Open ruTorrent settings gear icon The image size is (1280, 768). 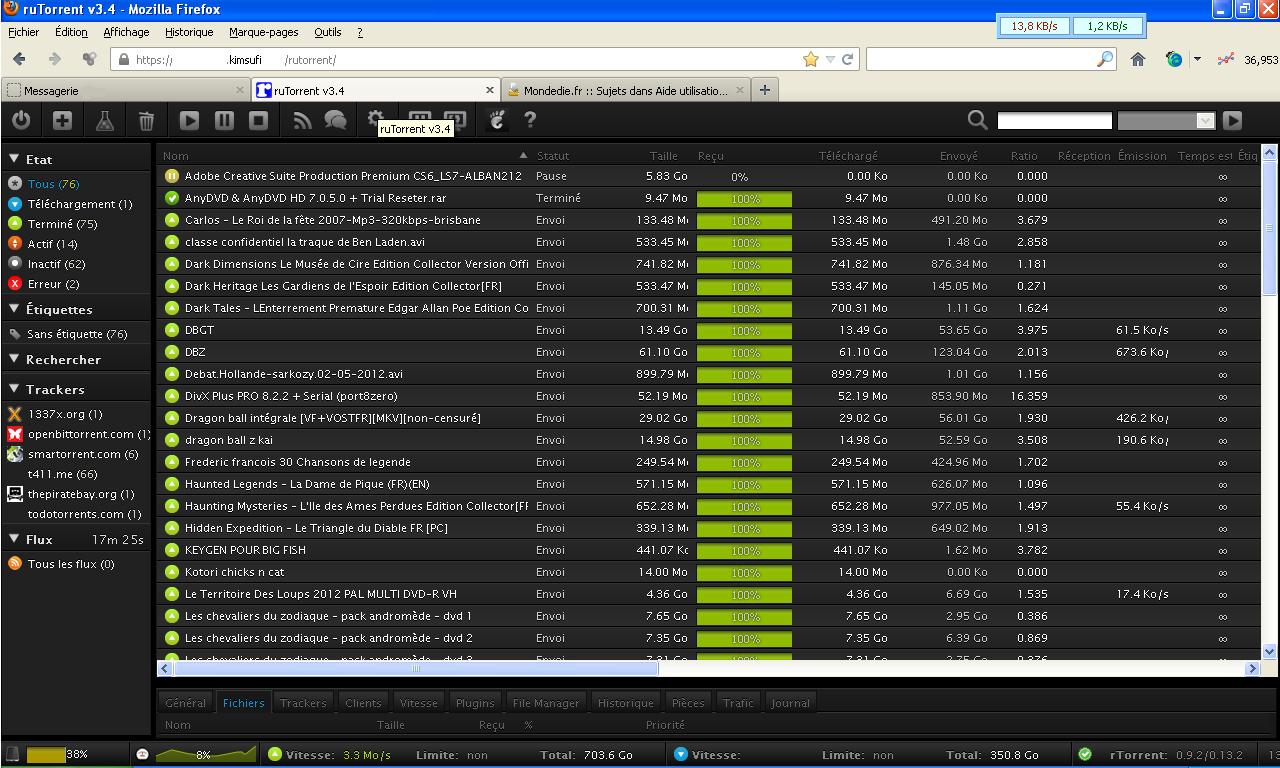[376, 118]
